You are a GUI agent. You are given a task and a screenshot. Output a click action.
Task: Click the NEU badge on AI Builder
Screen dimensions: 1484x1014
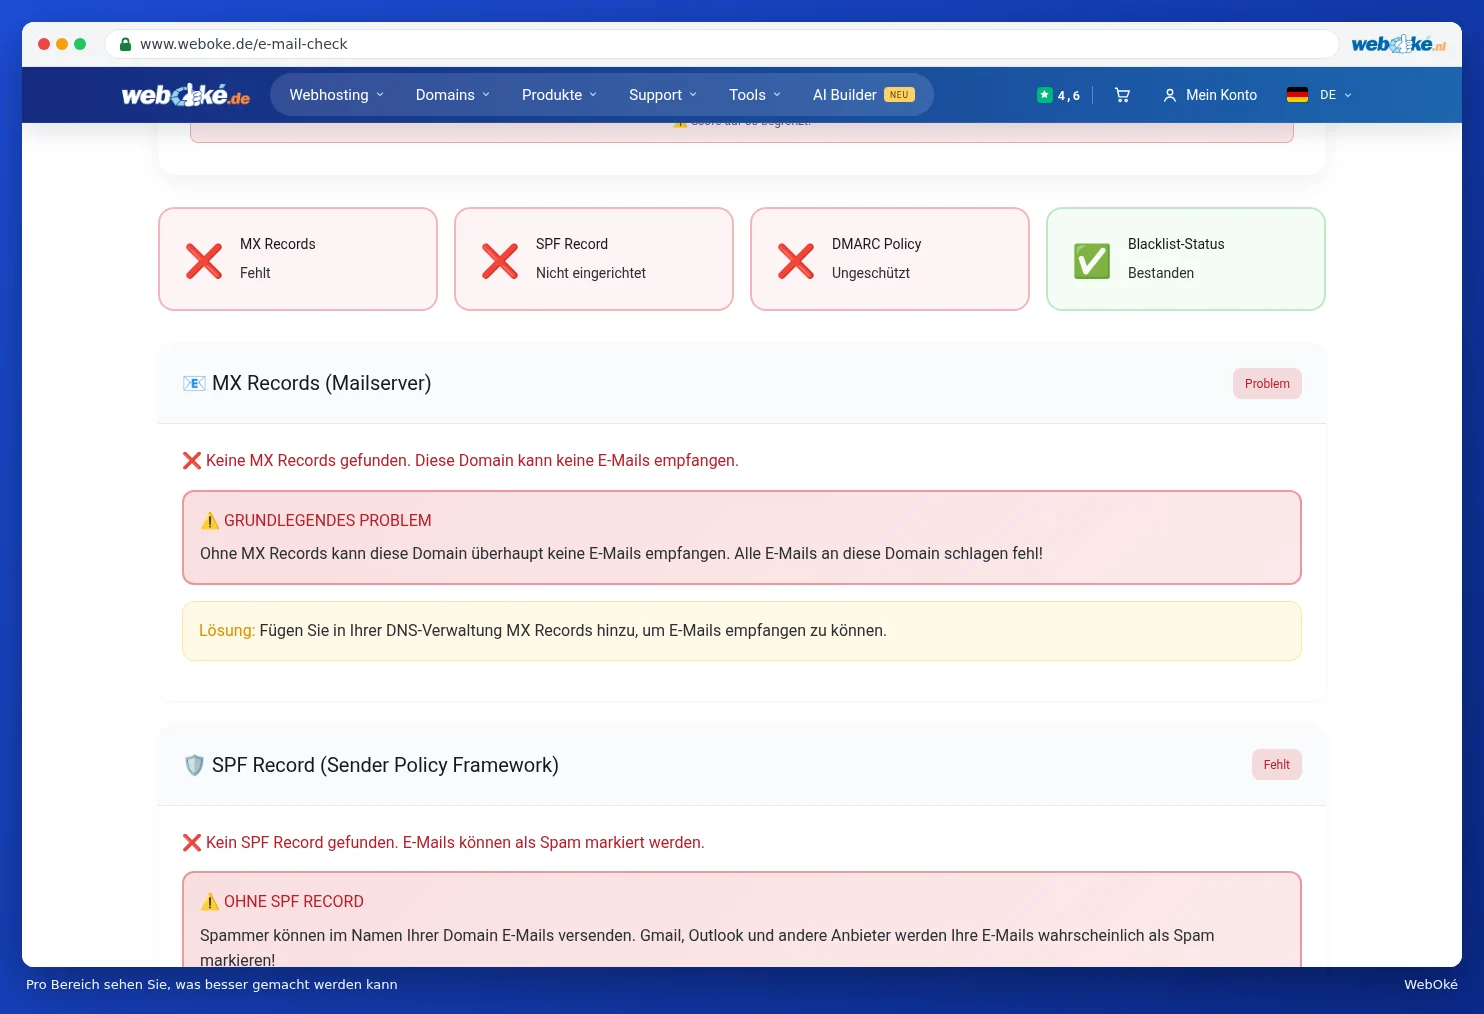tap(899, 95)
